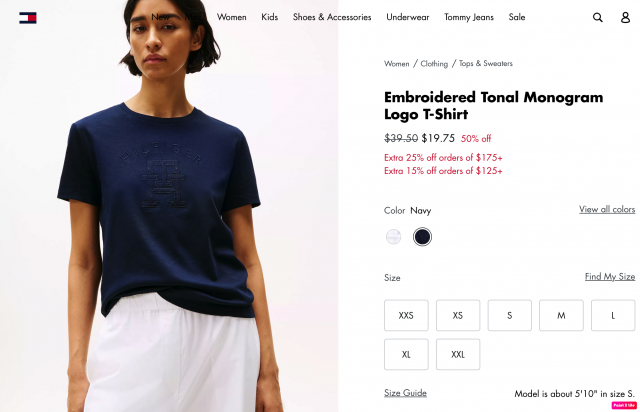Viewport: 640px width, 412px height.
Task: Select the XL size box
Action: 406,354
